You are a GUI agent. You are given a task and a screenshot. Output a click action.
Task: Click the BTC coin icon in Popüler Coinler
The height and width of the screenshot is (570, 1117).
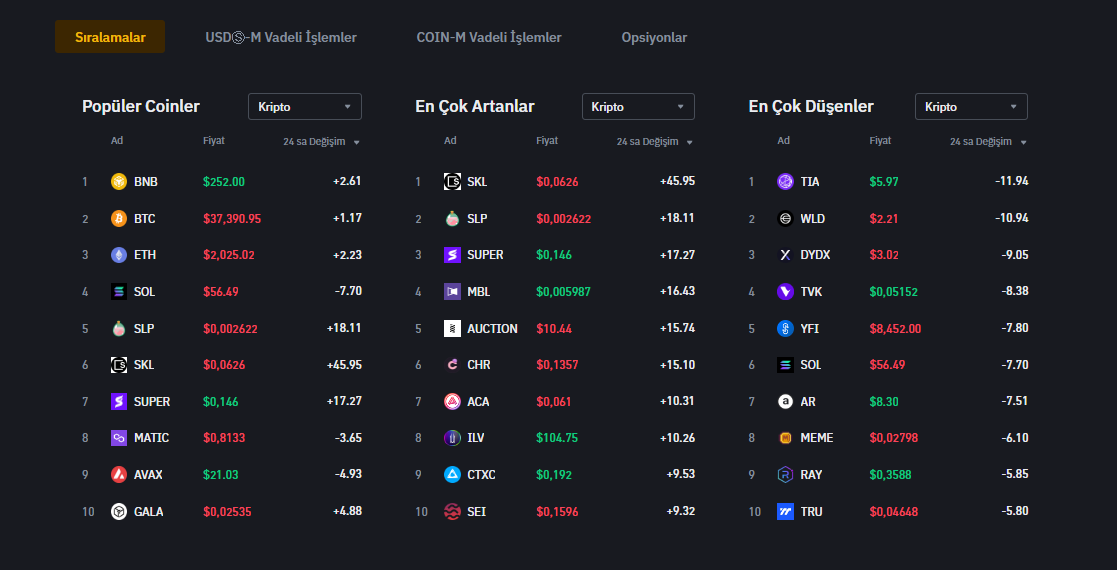coord(119,218)
